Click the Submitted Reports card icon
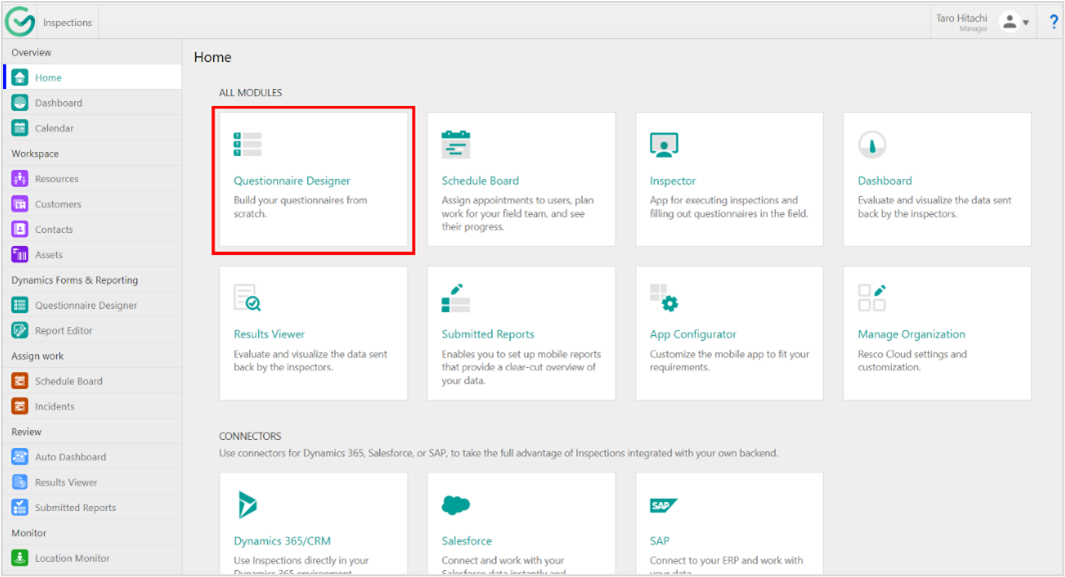Viewport: 1065px width, 577px height. (x=456, y=298)
